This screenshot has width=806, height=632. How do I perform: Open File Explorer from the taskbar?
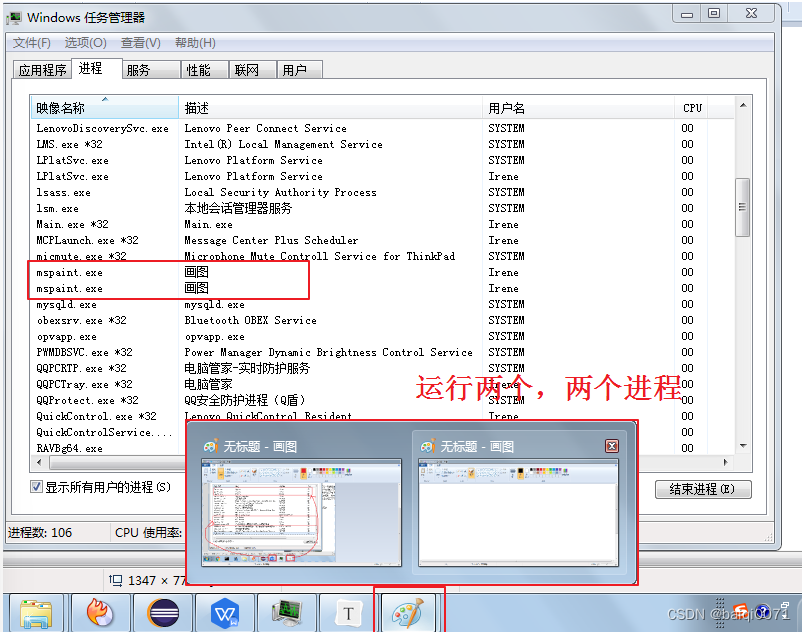(x=36, y=613)
